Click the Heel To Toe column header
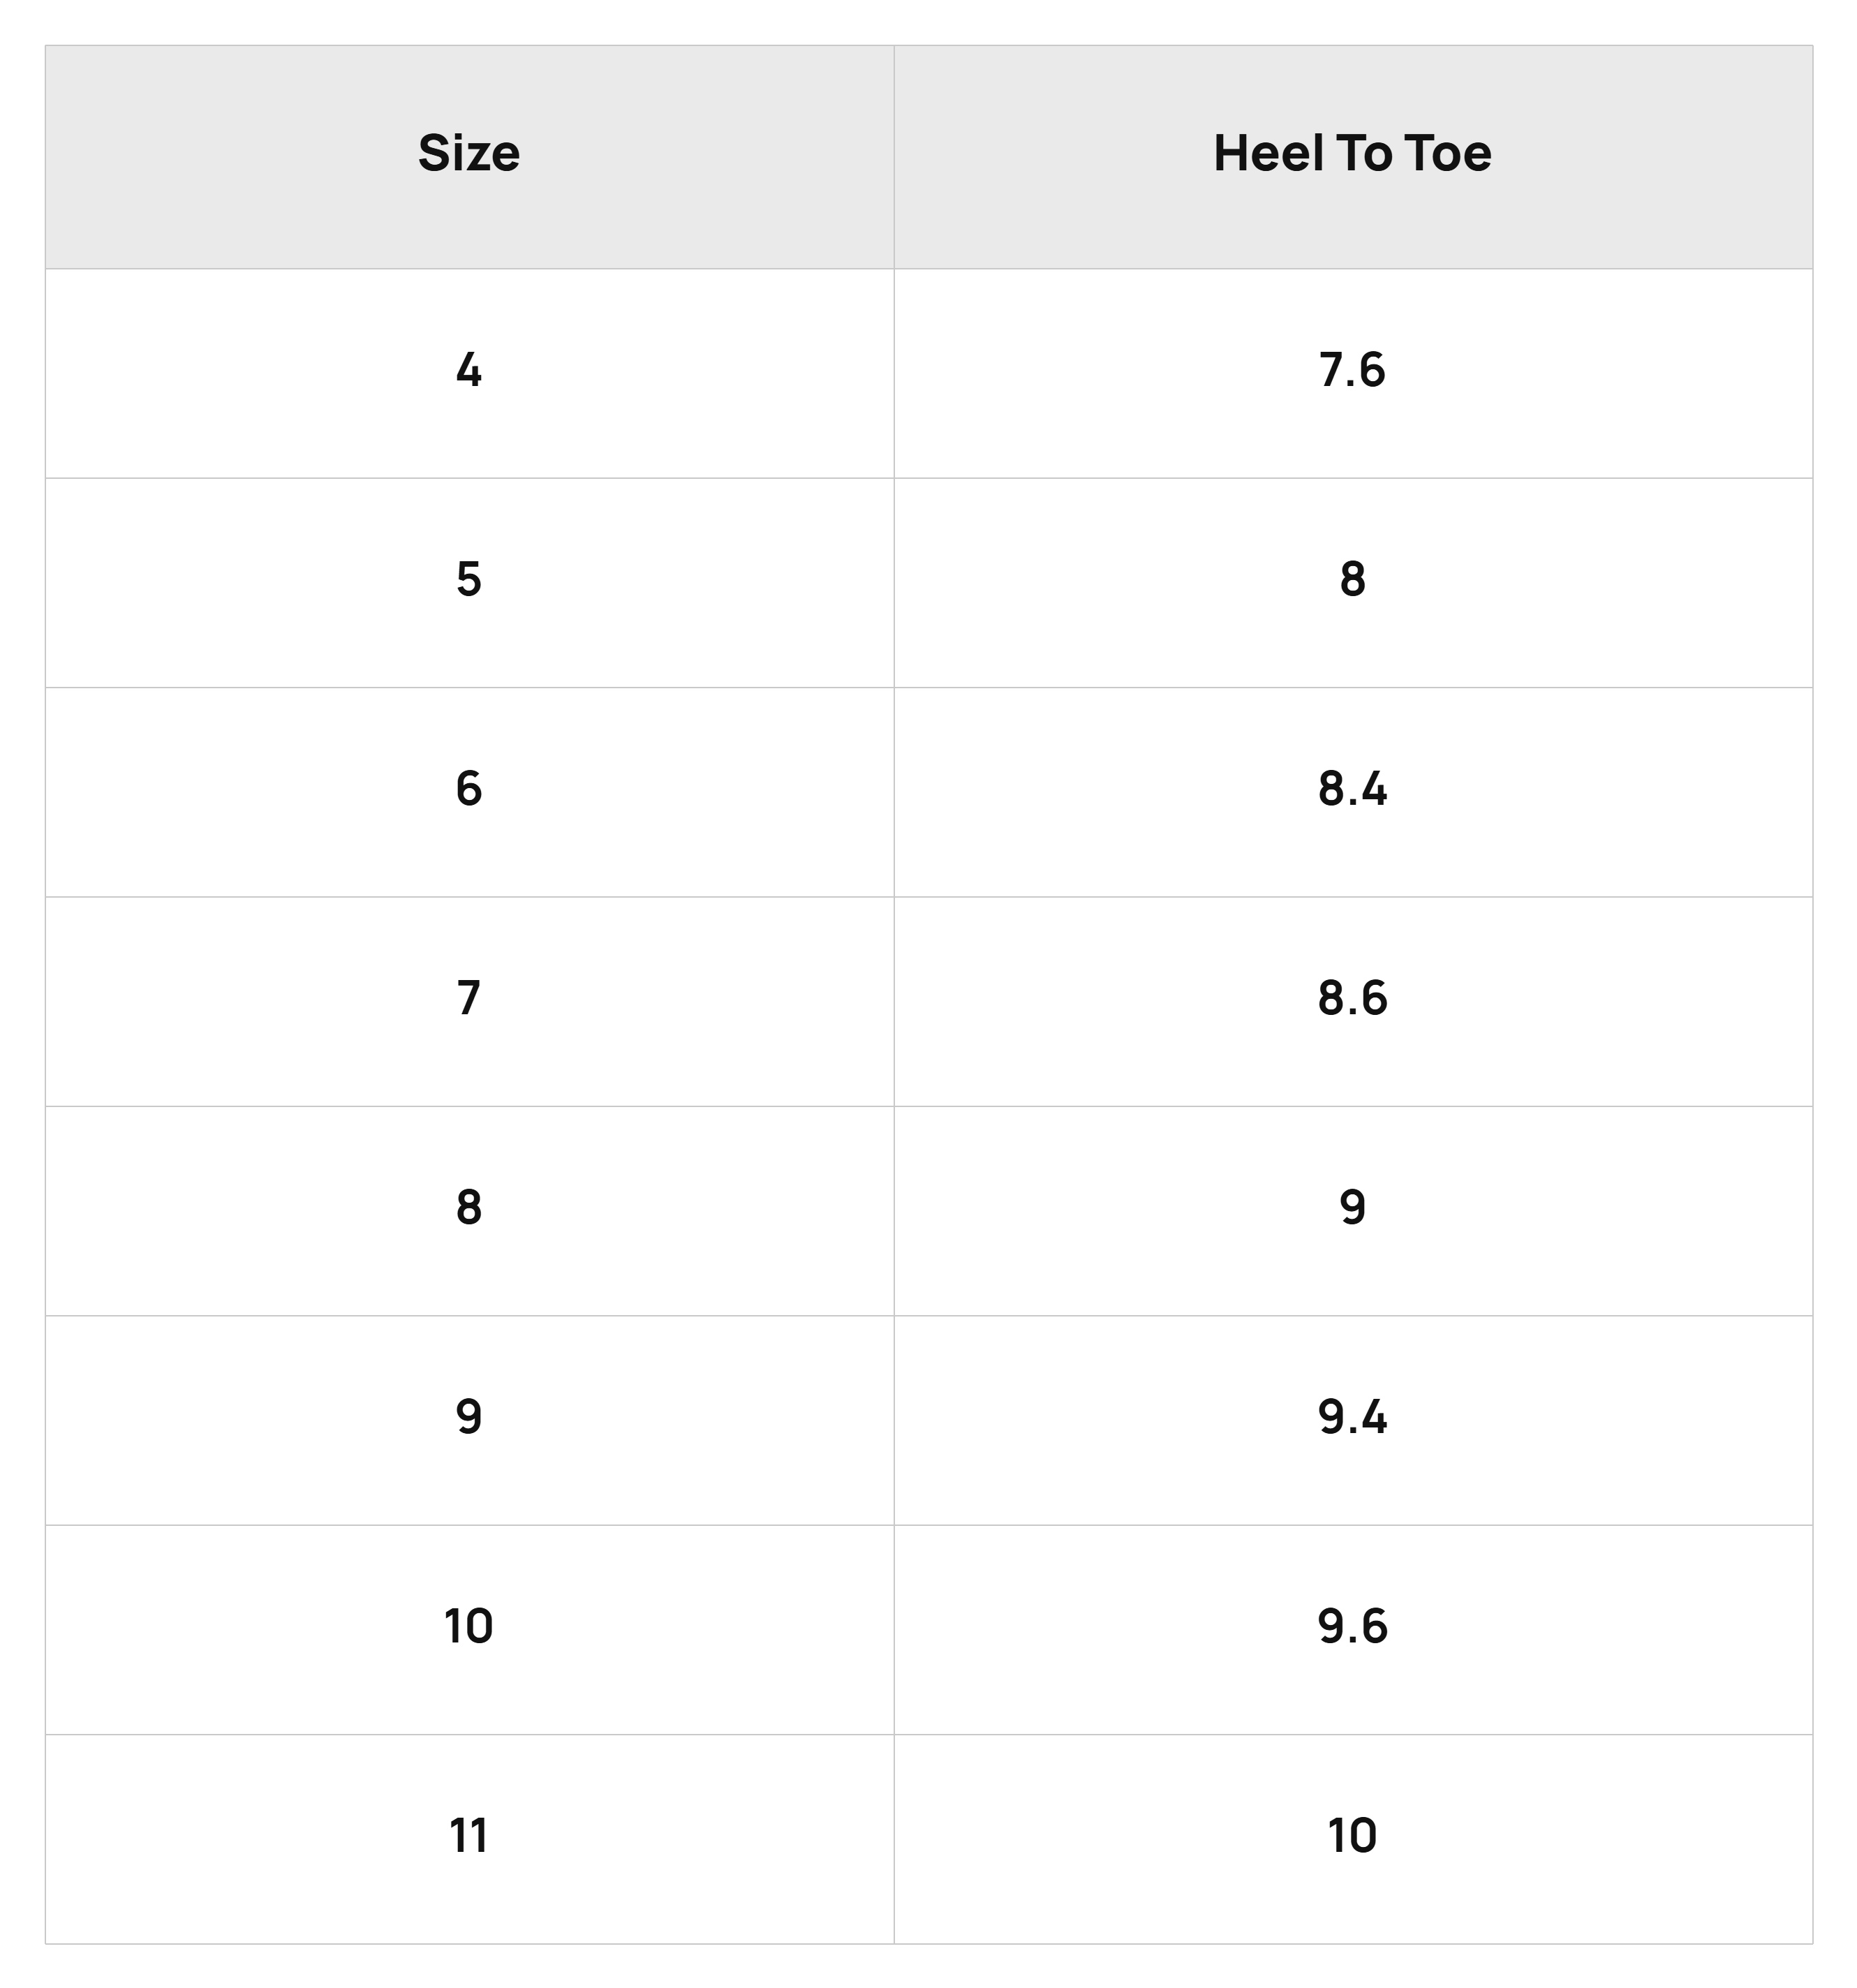This screenshot has height=1988, width=1857. (x=1352, y=156)
